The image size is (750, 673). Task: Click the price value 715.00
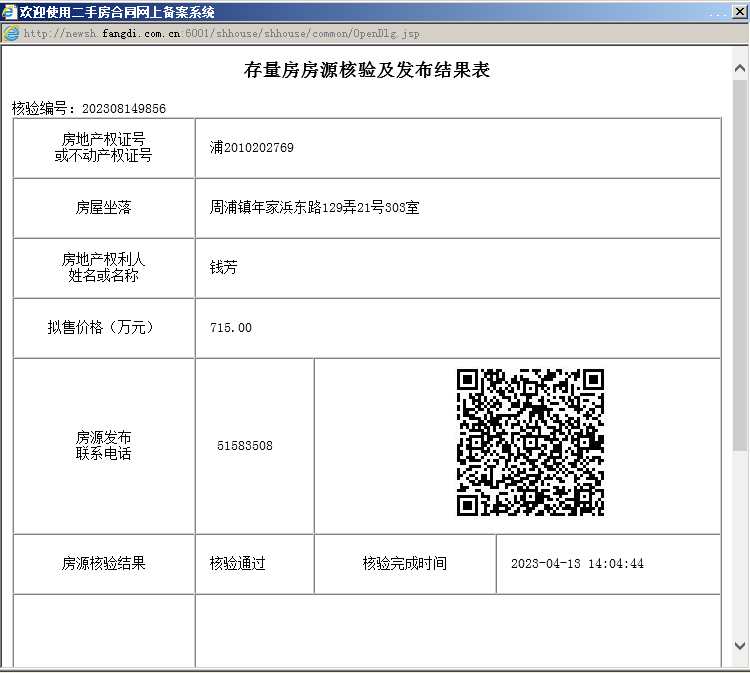tap(231, 328)
